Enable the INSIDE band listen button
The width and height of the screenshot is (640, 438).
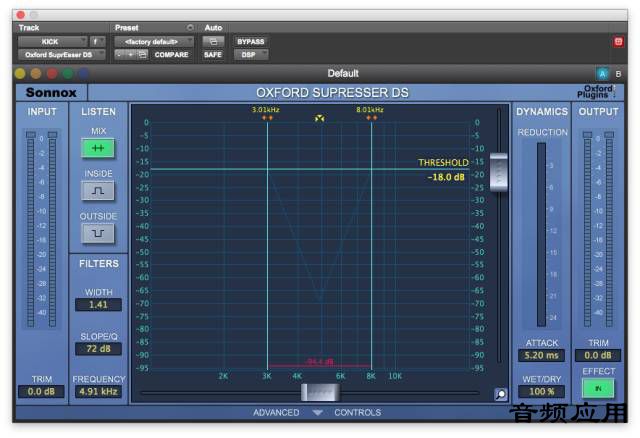pos(98,191)
